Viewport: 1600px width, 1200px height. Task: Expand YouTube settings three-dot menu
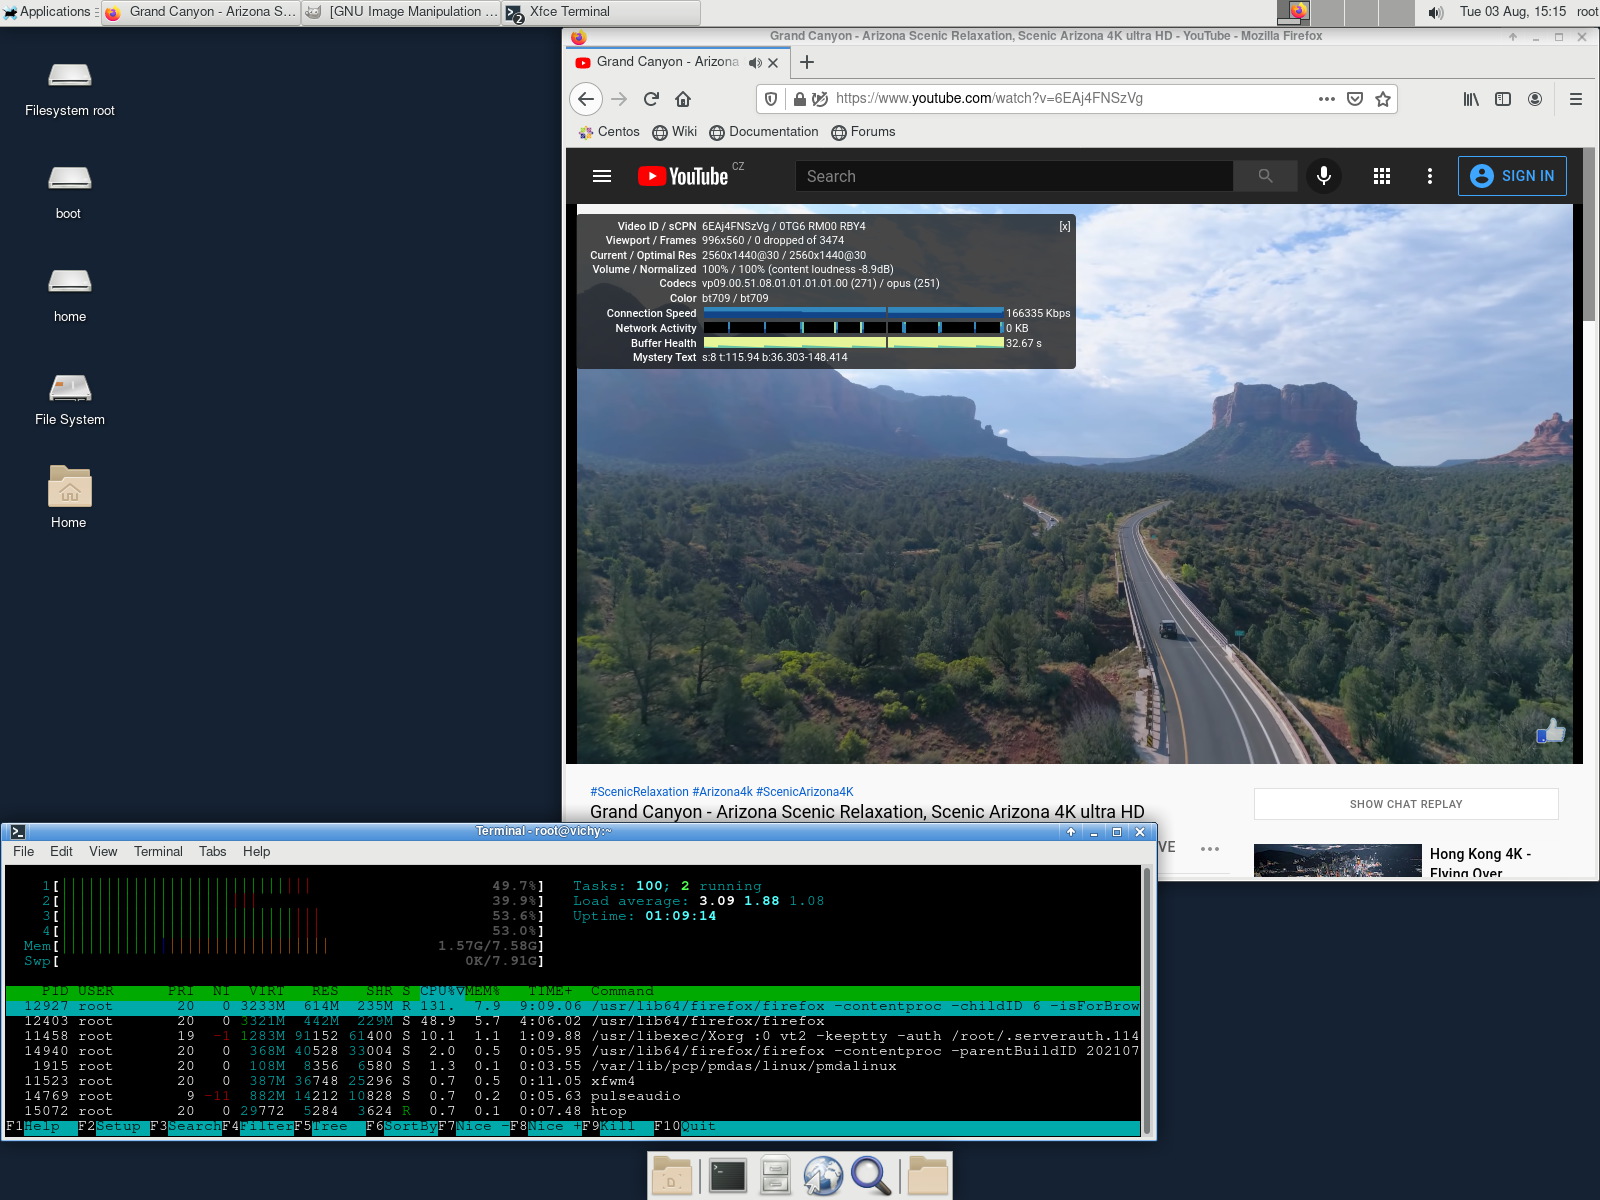click(1430, 176)
